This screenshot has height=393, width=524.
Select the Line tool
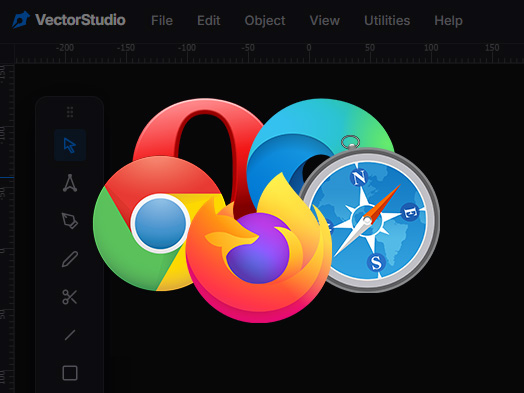point(70,335)
